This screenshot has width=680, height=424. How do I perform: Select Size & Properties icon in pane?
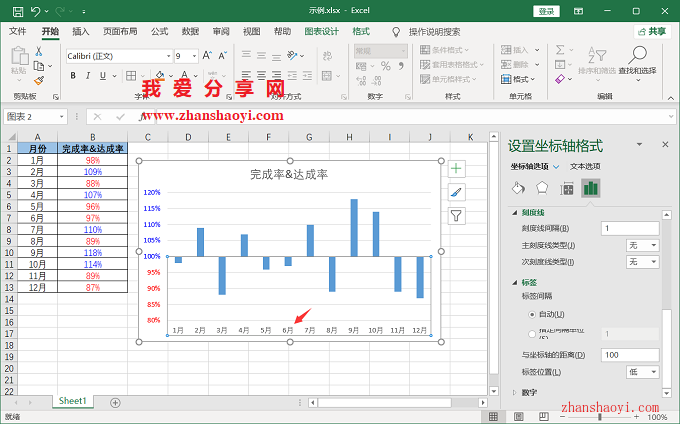566,189
